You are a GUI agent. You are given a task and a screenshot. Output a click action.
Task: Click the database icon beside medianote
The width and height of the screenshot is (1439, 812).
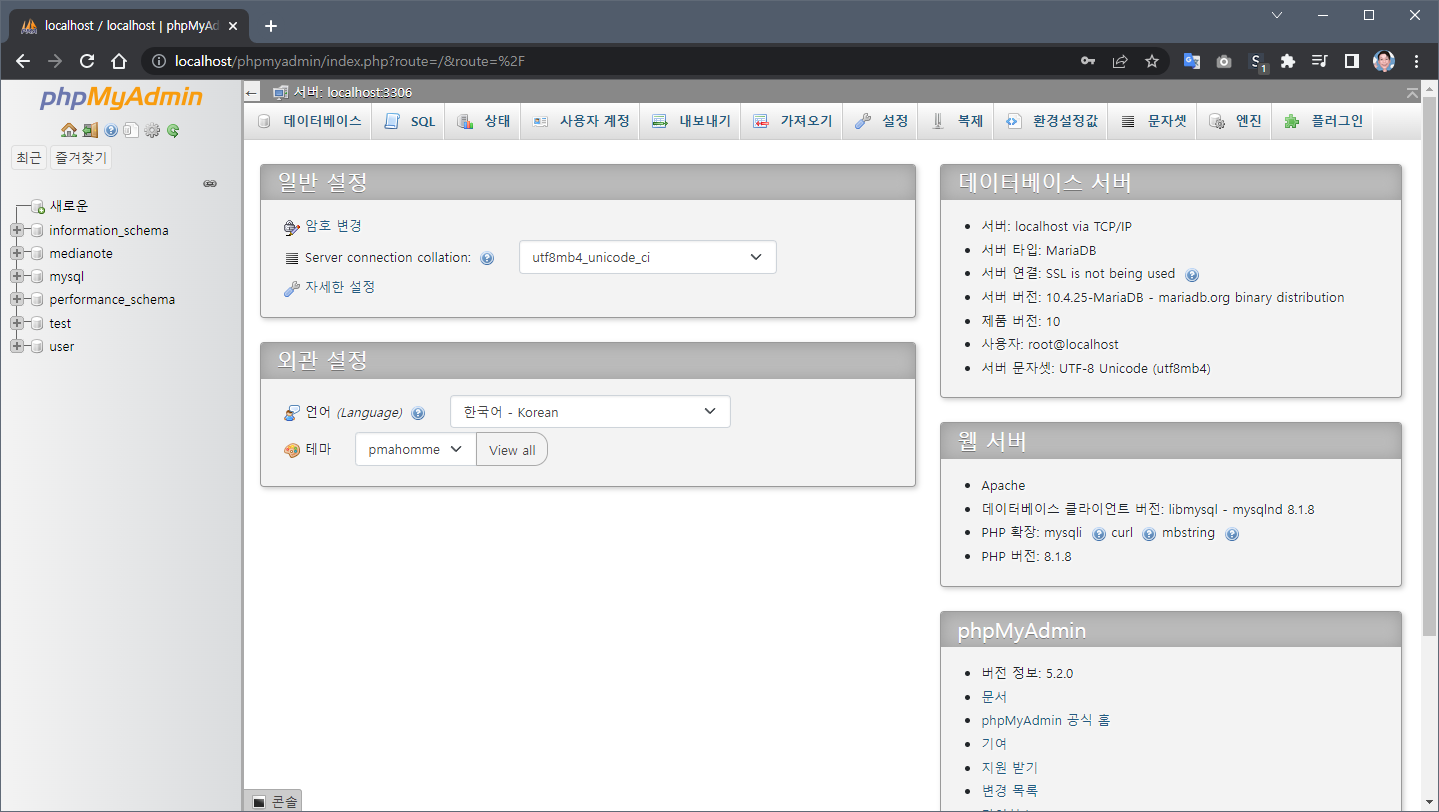37,254
